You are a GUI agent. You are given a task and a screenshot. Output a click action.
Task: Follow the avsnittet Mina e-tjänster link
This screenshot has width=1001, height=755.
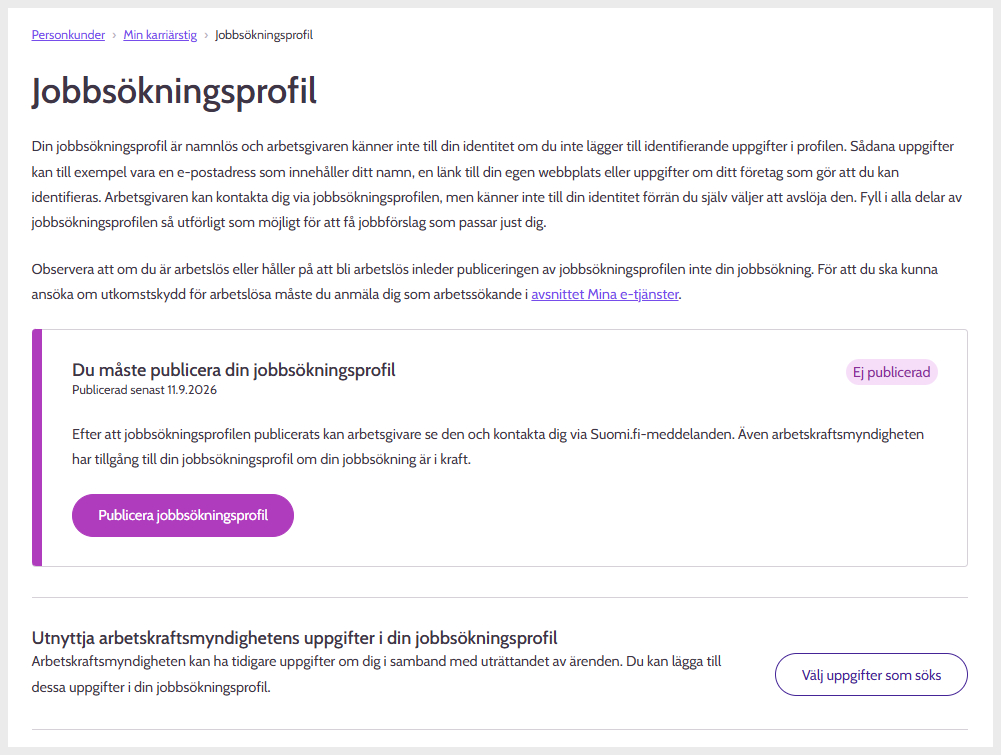coord(605,294)
